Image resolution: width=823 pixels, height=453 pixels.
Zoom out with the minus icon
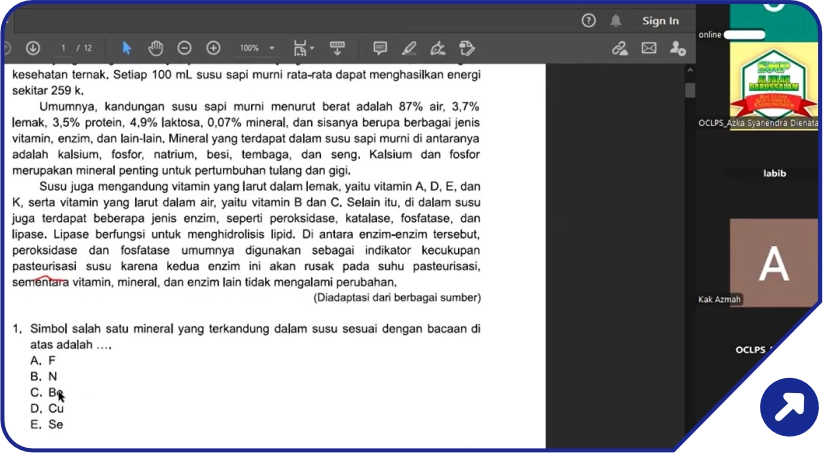[184, 48]
